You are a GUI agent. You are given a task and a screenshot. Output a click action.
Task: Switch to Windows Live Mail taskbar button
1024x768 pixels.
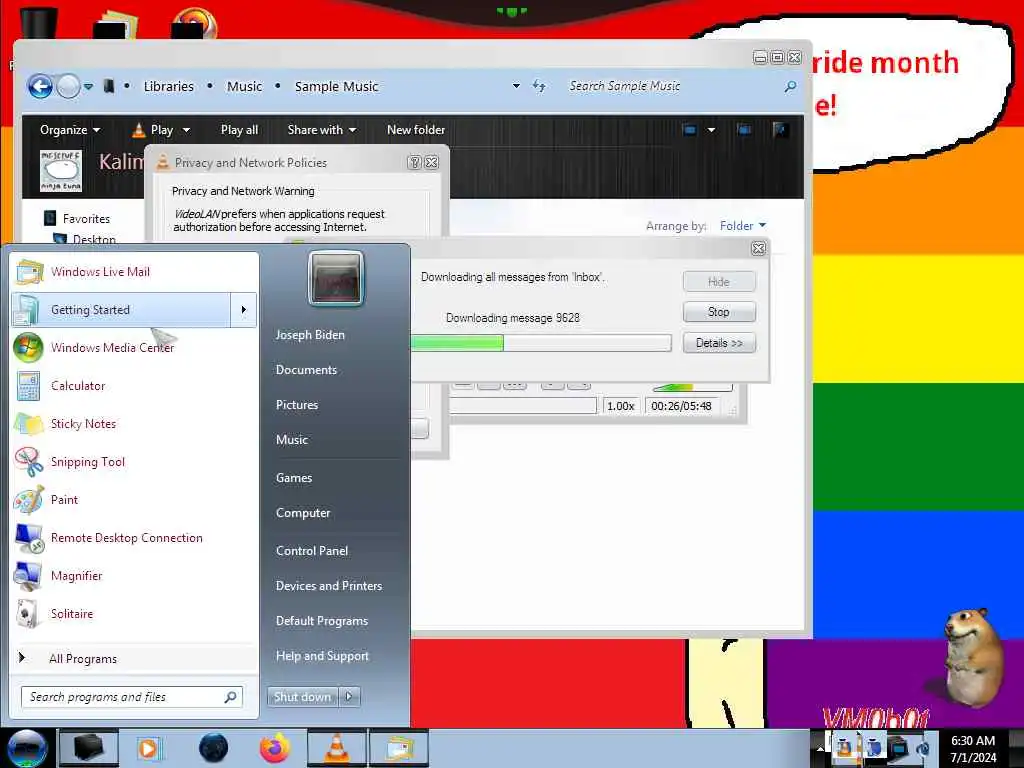399,748
